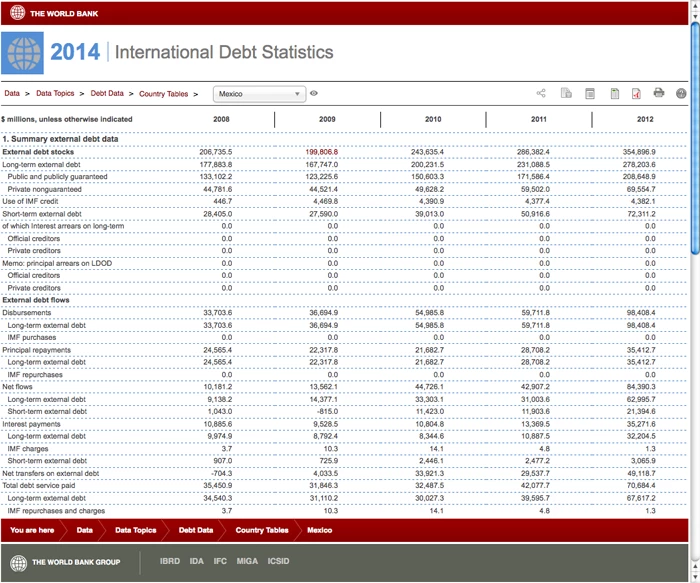Select Country Tables in the bottom red bar
700x583 pixels.
point(262,530)
